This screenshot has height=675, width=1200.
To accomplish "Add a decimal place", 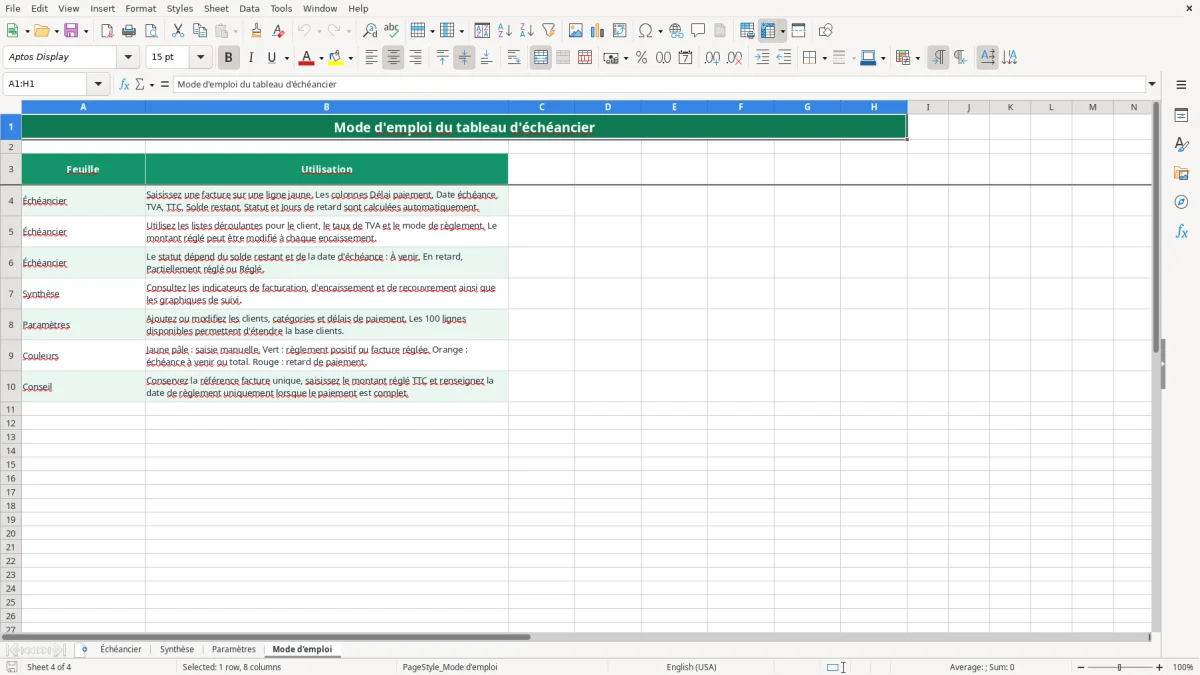I will (x=713, y=58).
